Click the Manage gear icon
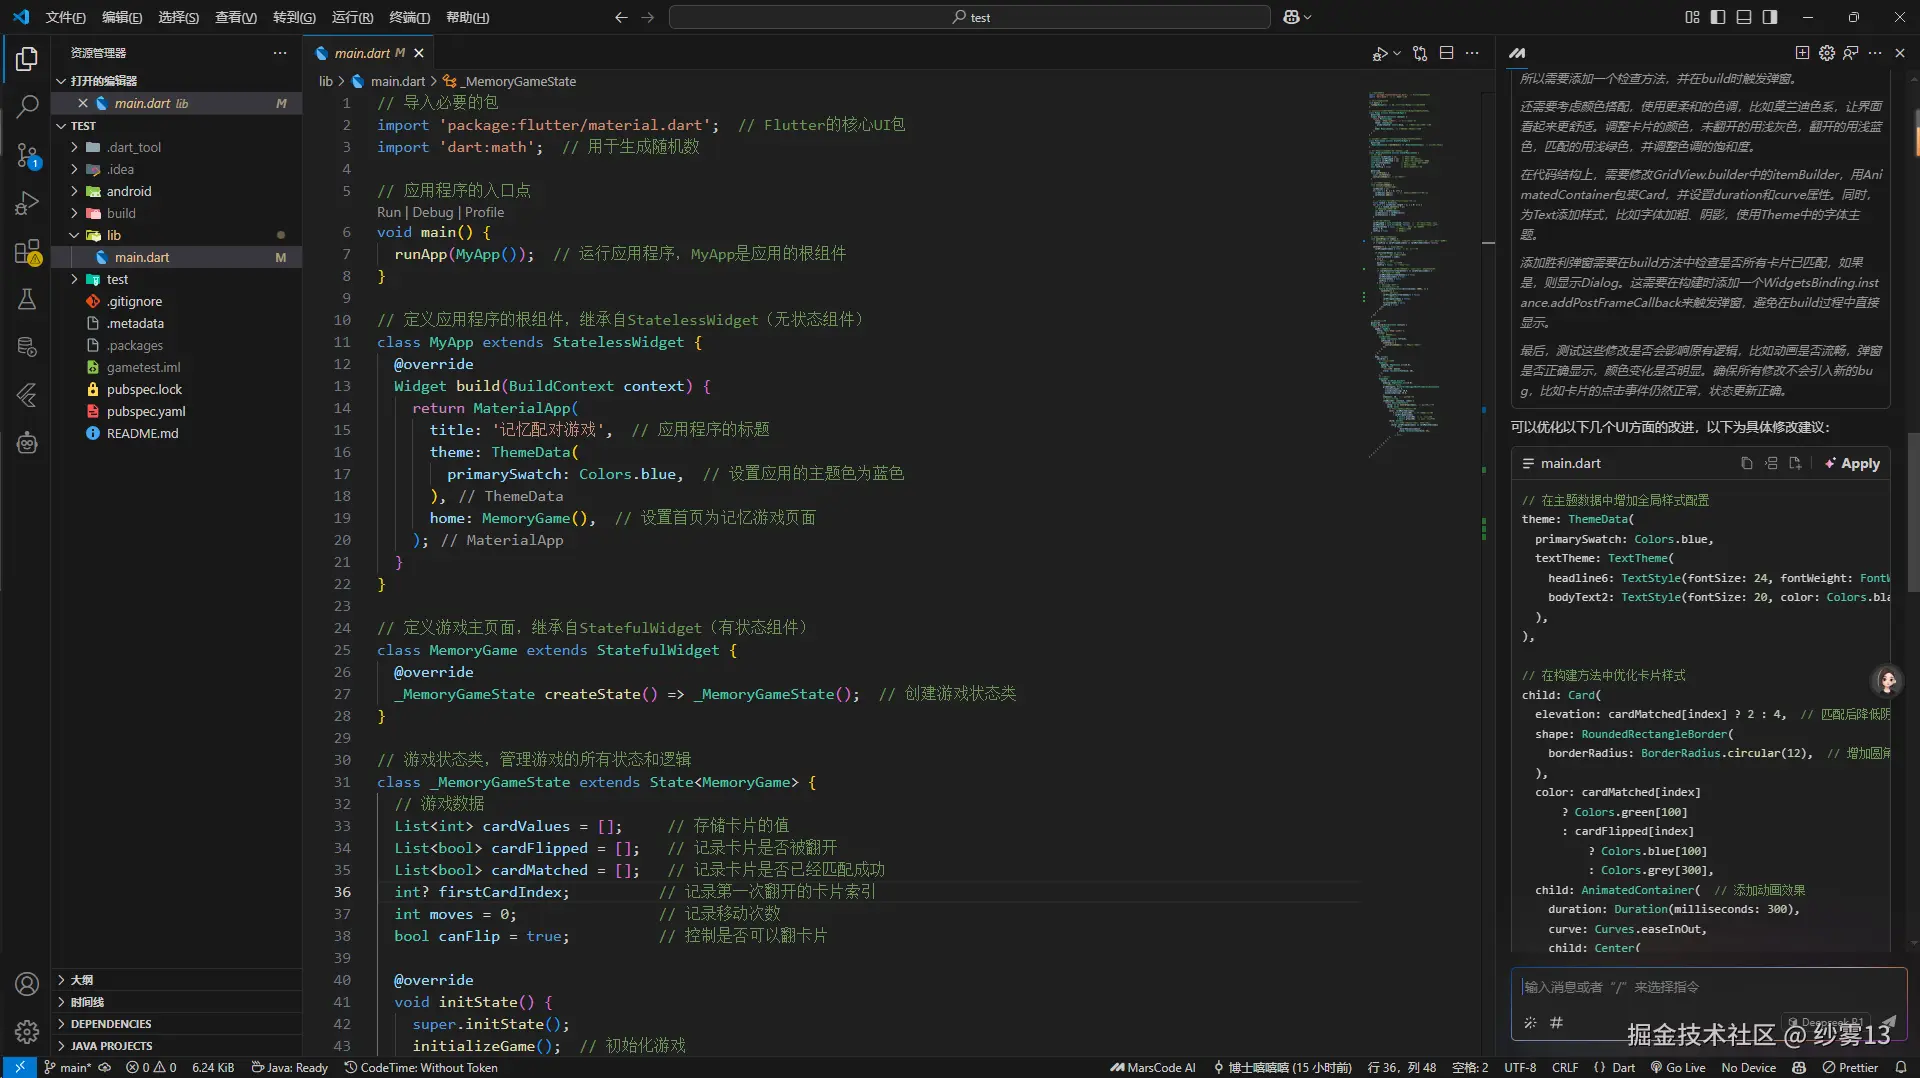The image size is (1920, 1078). tap(27, 1031)
